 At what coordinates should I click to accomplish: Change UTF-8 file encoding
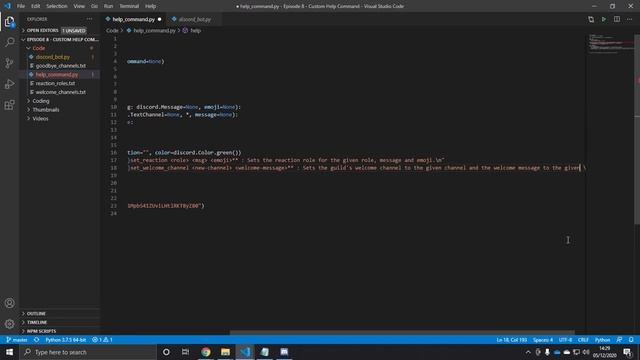565,340
